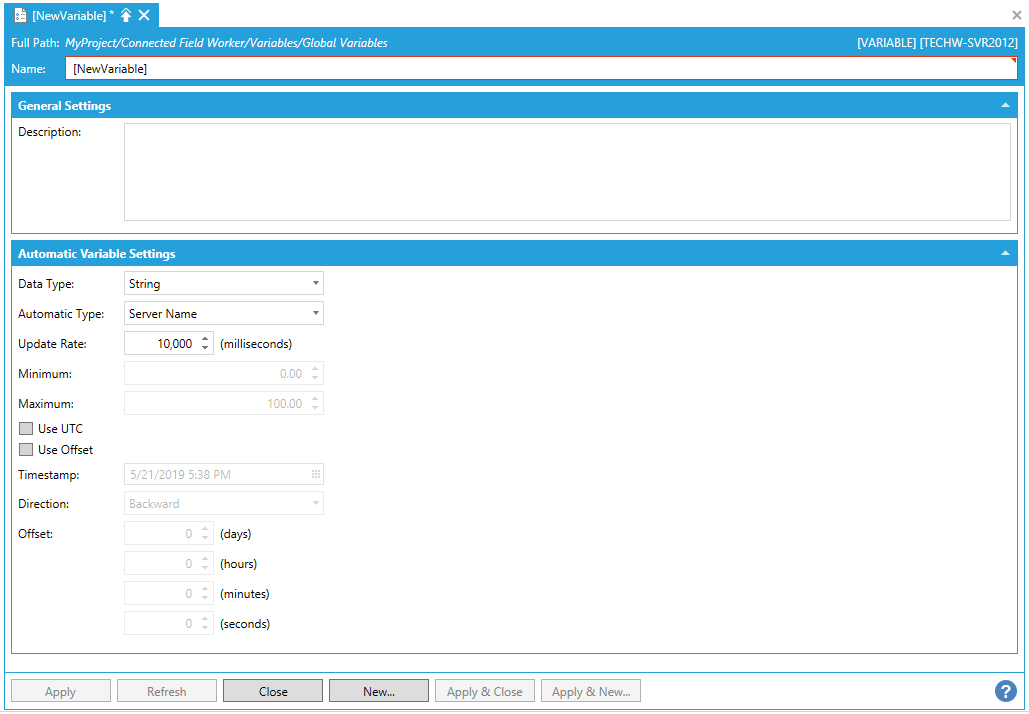The image size is (1029, 714).
Task: Click the help question mark icon
Action: point(1006,691)
